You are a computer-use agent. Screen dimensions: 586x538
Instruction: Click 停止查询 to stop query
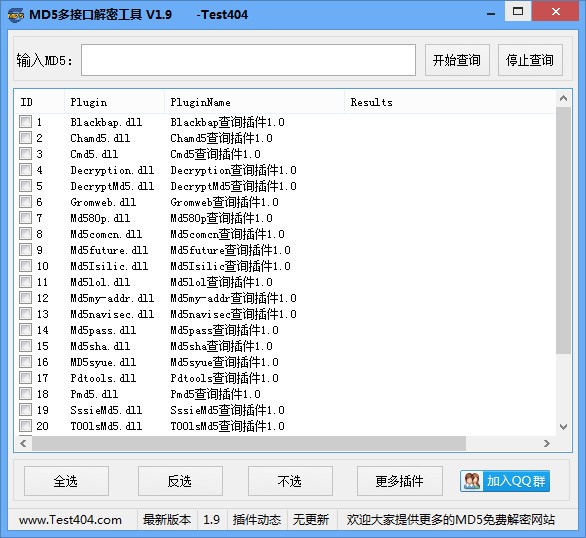pos(530,60)
